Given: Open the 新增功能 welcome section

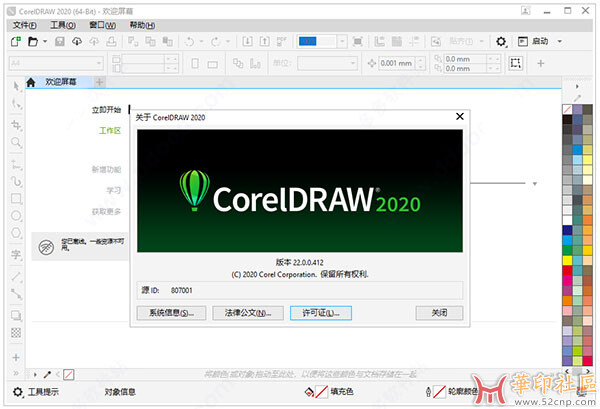Looking at the screenshot, I should pyautogui.click(x=106, y=169).
